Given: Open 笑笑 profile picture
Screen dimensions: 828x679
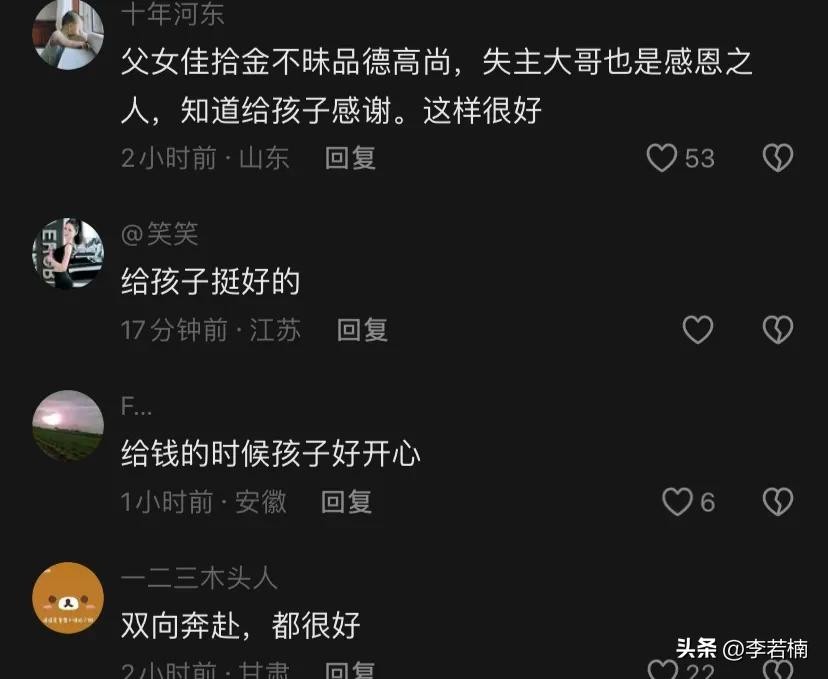Looking at the screenshot, I should point(68,253).
